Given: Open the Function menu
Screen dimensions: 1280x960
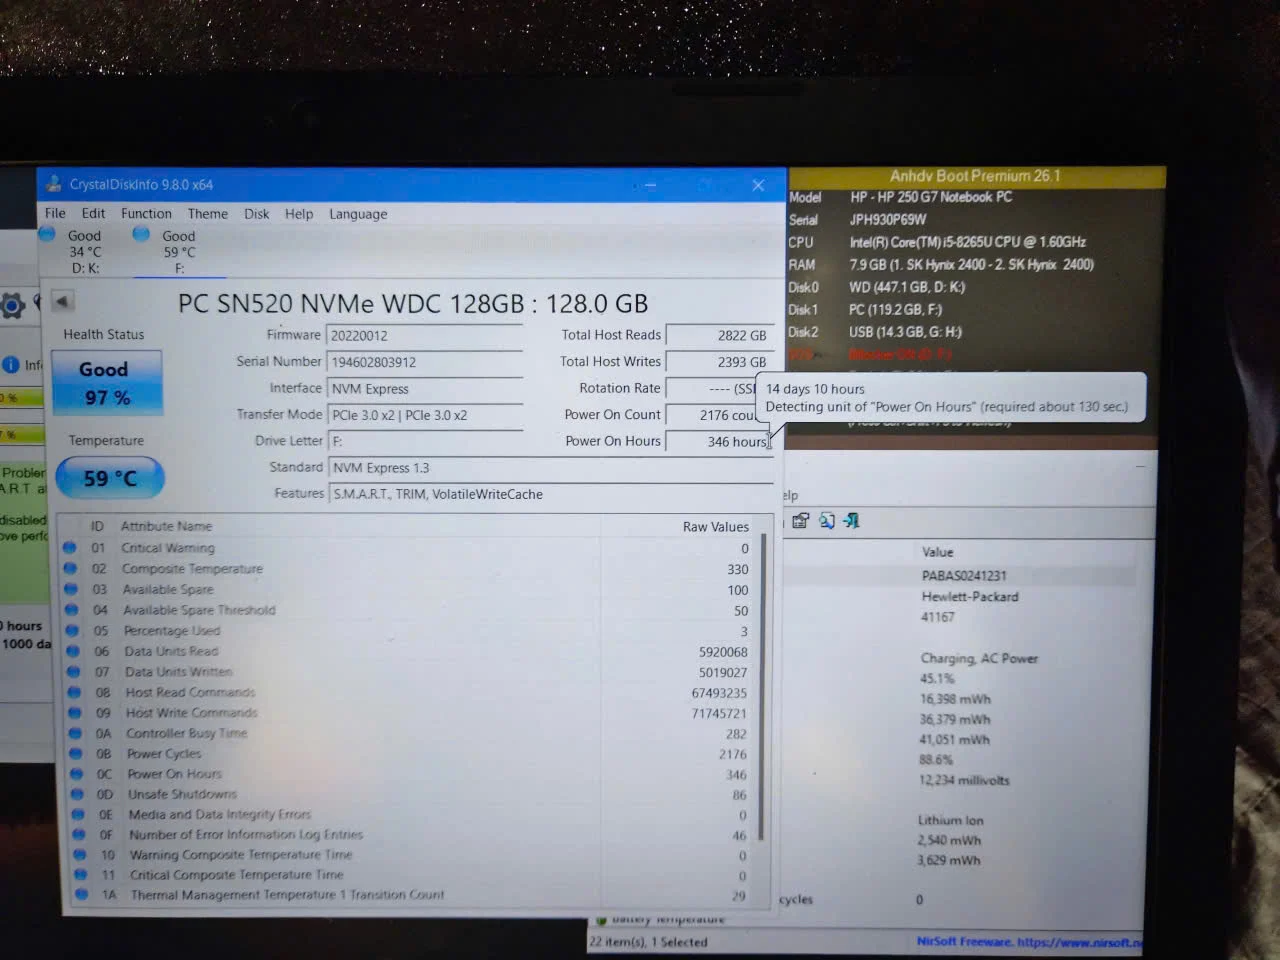Looking at the screenshot, I should click(x=146, y=213).
